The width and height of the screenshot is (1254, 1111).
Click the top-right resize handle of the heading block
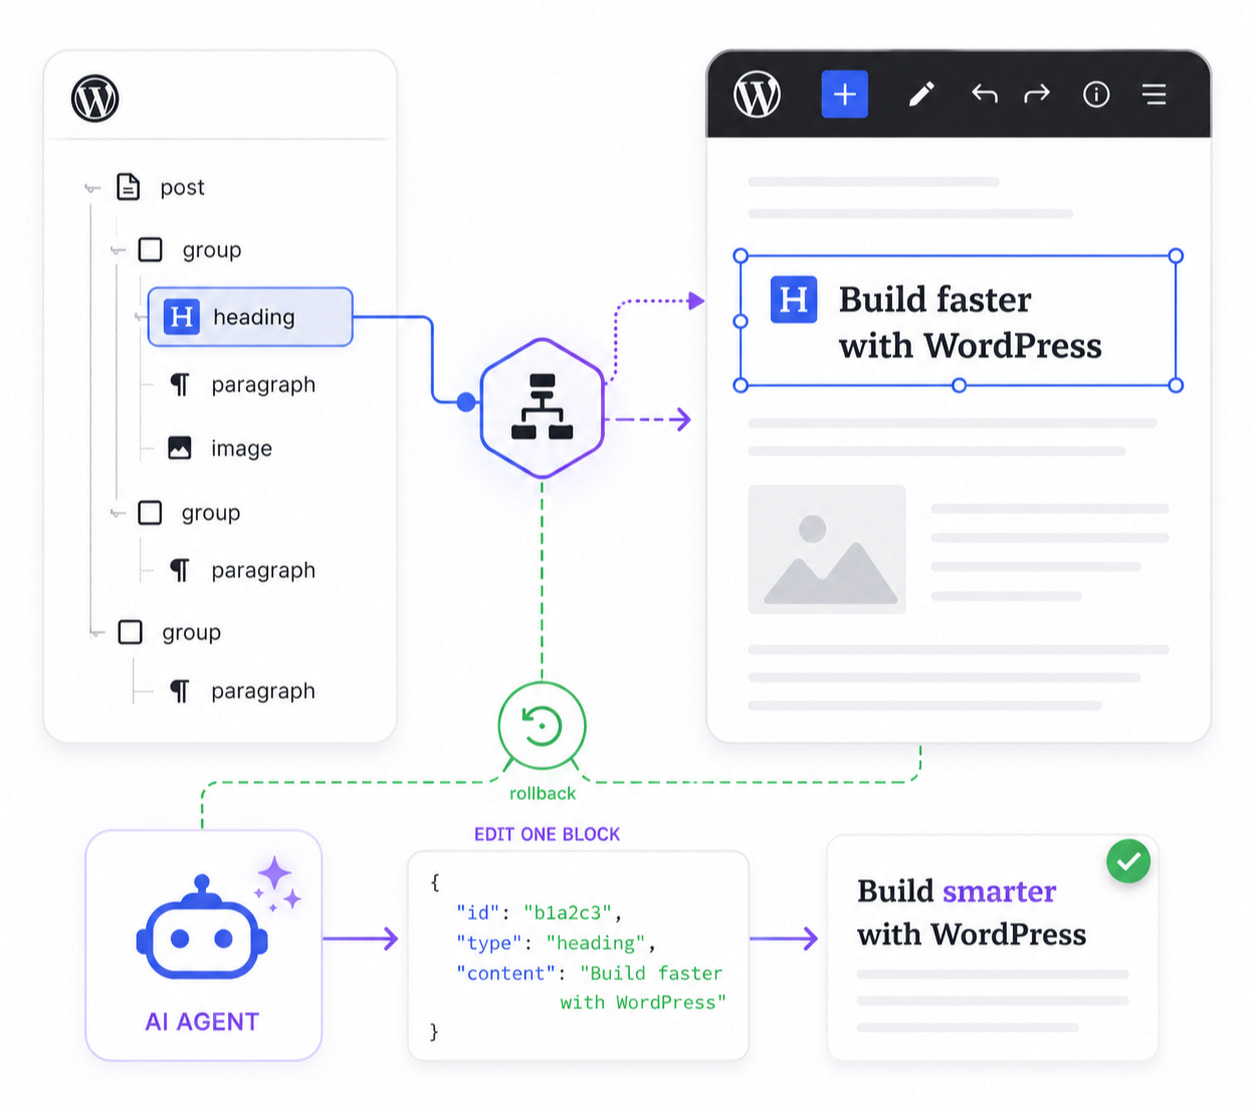coord(1176,256)
